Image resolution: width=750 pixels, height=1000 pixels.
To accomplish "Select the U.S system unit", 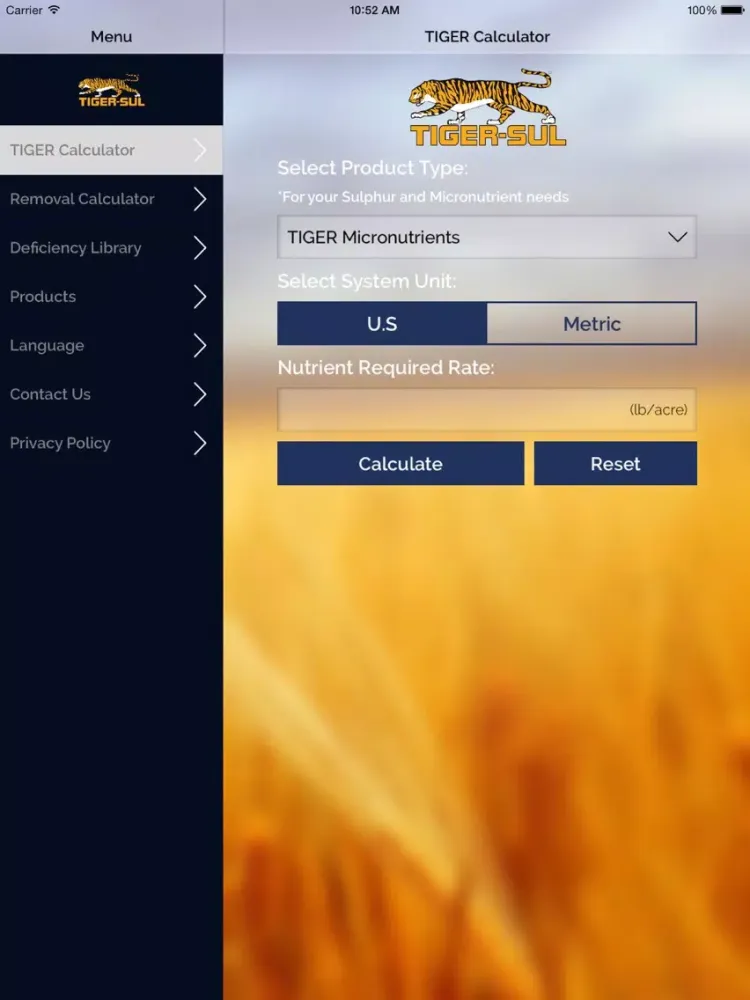I will coord(382,323).
